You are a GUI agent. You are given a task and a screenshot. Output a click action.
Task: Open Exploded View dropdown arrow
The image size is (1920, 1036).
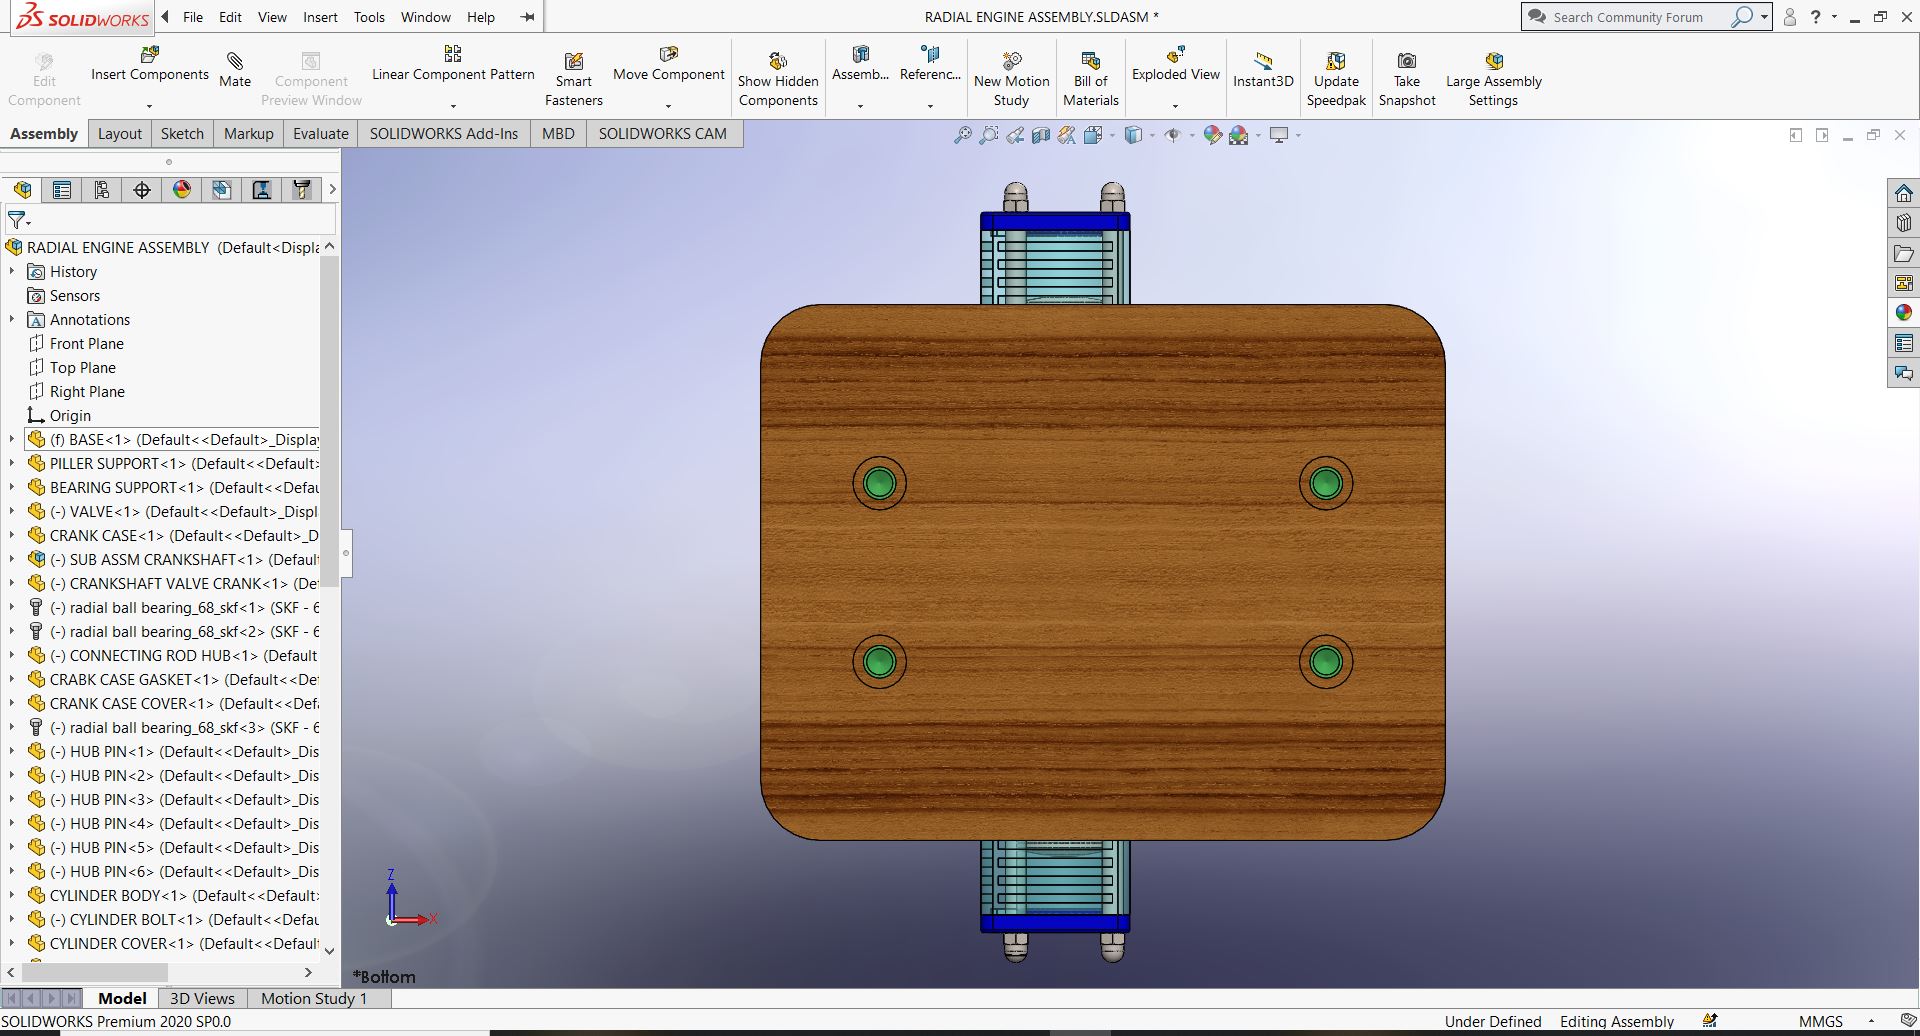[1175, 105]
